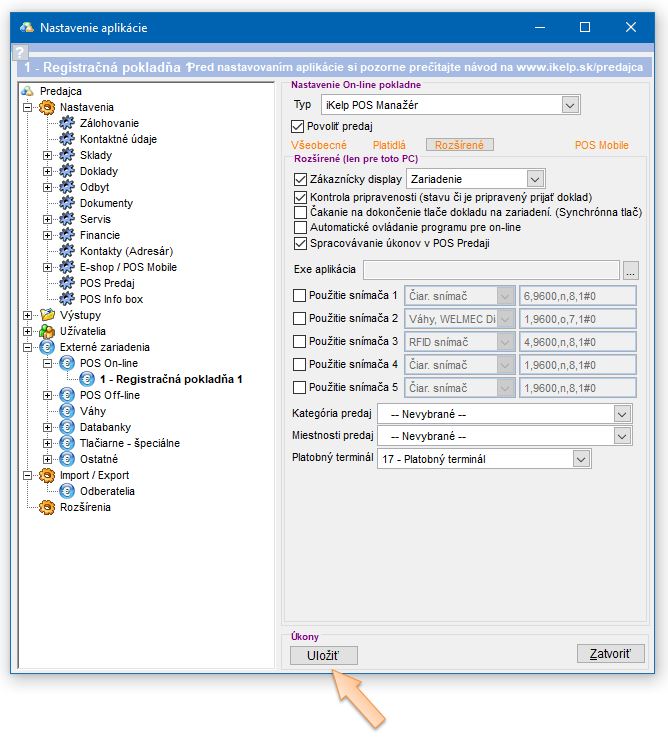The height and width of the screenshot is (741, 668).
Task: Click the Uložiť button
Action: click(x=323, y=655)
